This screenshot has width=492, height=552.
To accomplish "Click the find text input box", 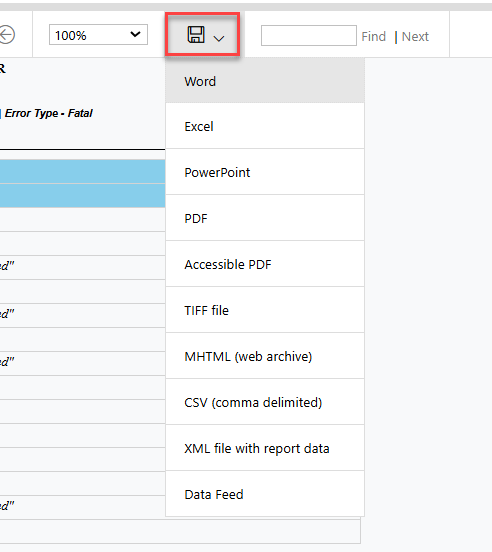I will 309,35.
